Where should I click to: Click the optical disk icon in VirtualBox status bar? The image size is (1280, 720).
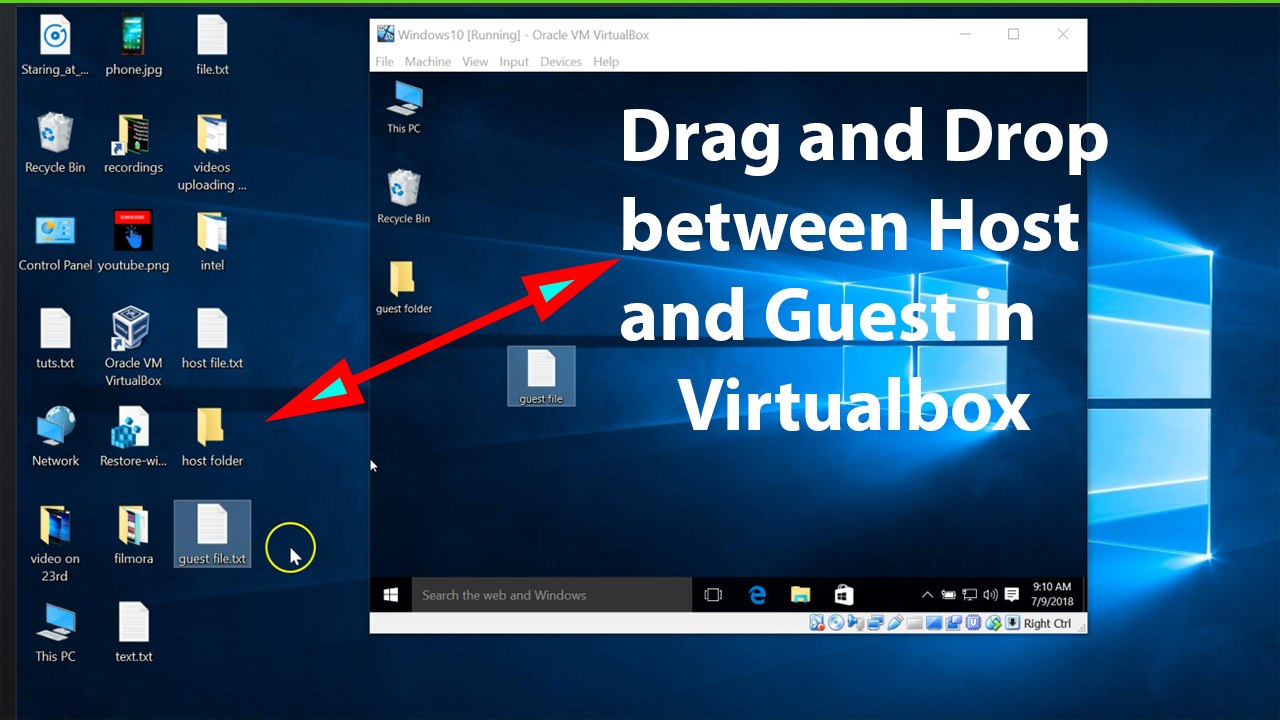836,623
